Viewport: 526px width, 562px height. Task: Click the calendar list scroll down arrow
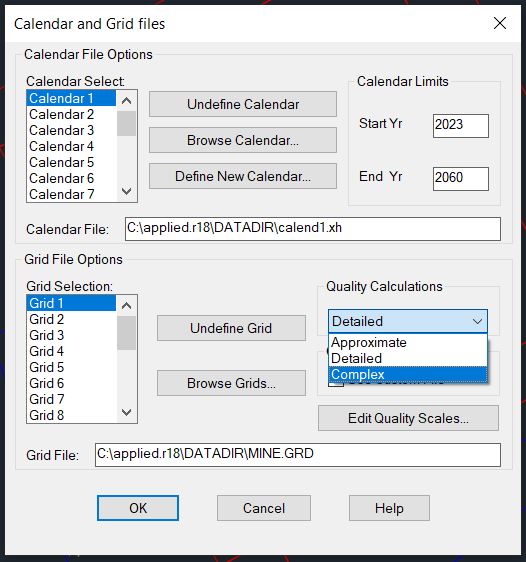pos(126,191)
